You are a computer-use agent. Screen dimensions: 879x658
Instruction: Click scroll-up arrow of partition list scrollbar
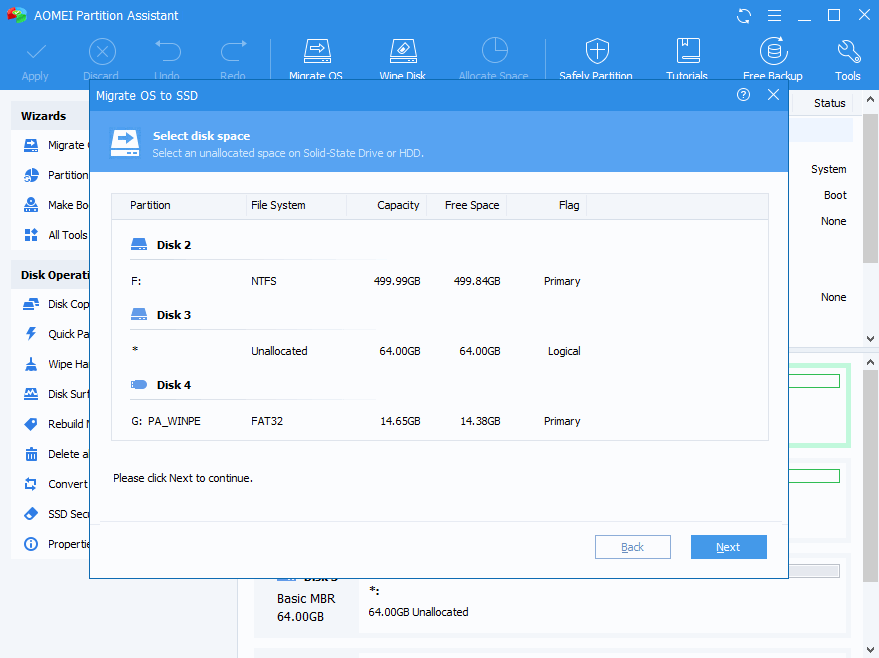pyautogui.click(x=870, y=100)
